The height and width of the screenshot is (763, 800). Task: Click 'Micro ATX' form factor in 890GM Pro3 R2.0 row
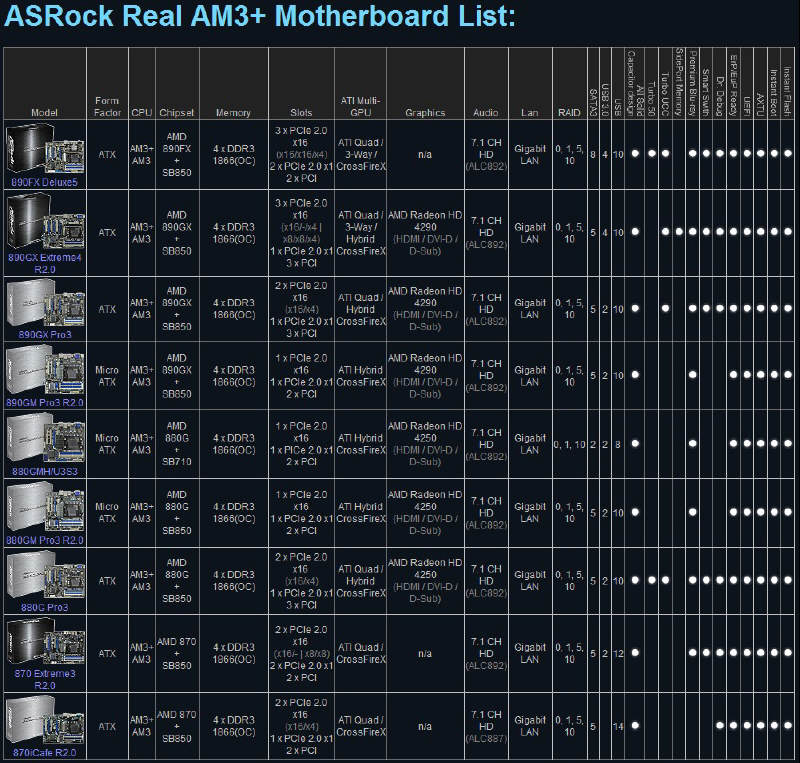coord(107,376)
